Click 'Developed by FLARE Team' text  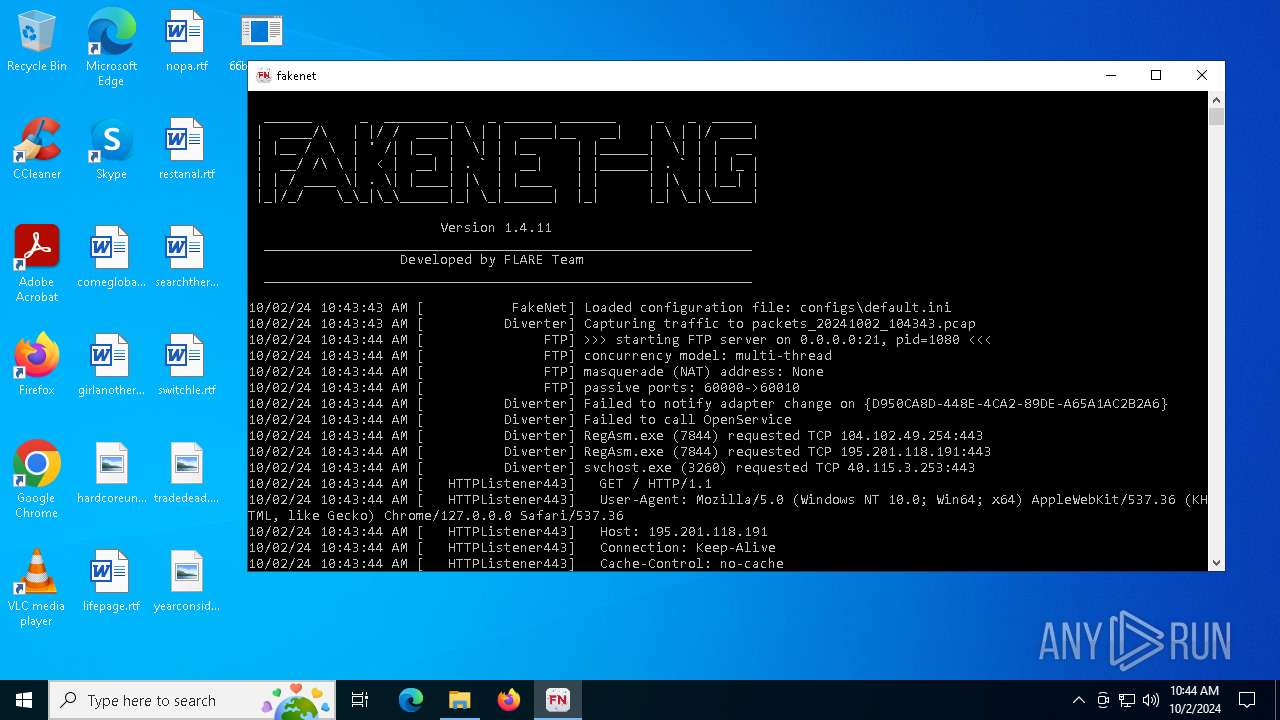pos(492,260)
